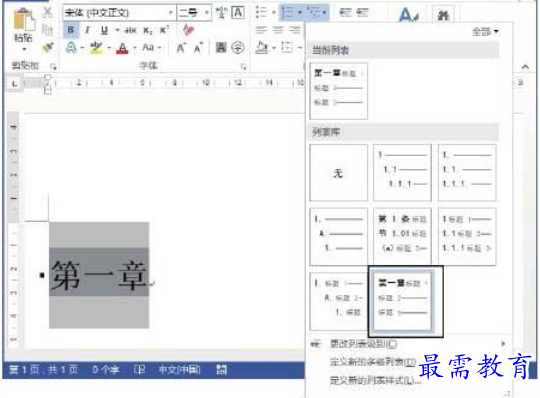
Task: Click the Paste clipboard icon
Action: (24, 20)
